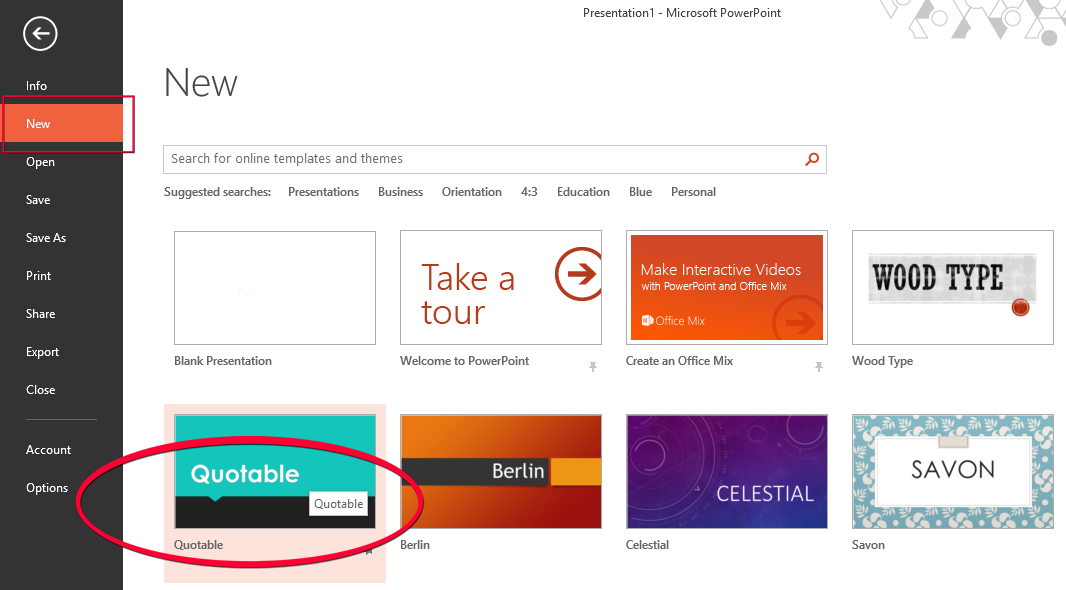Select the Celestial theme thumbnail
1066x590 pixels.
(727, 471)
